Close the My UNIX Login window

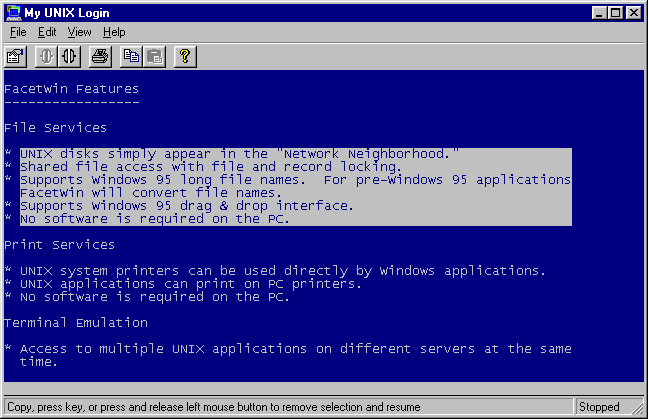click(x=633, y=13)
